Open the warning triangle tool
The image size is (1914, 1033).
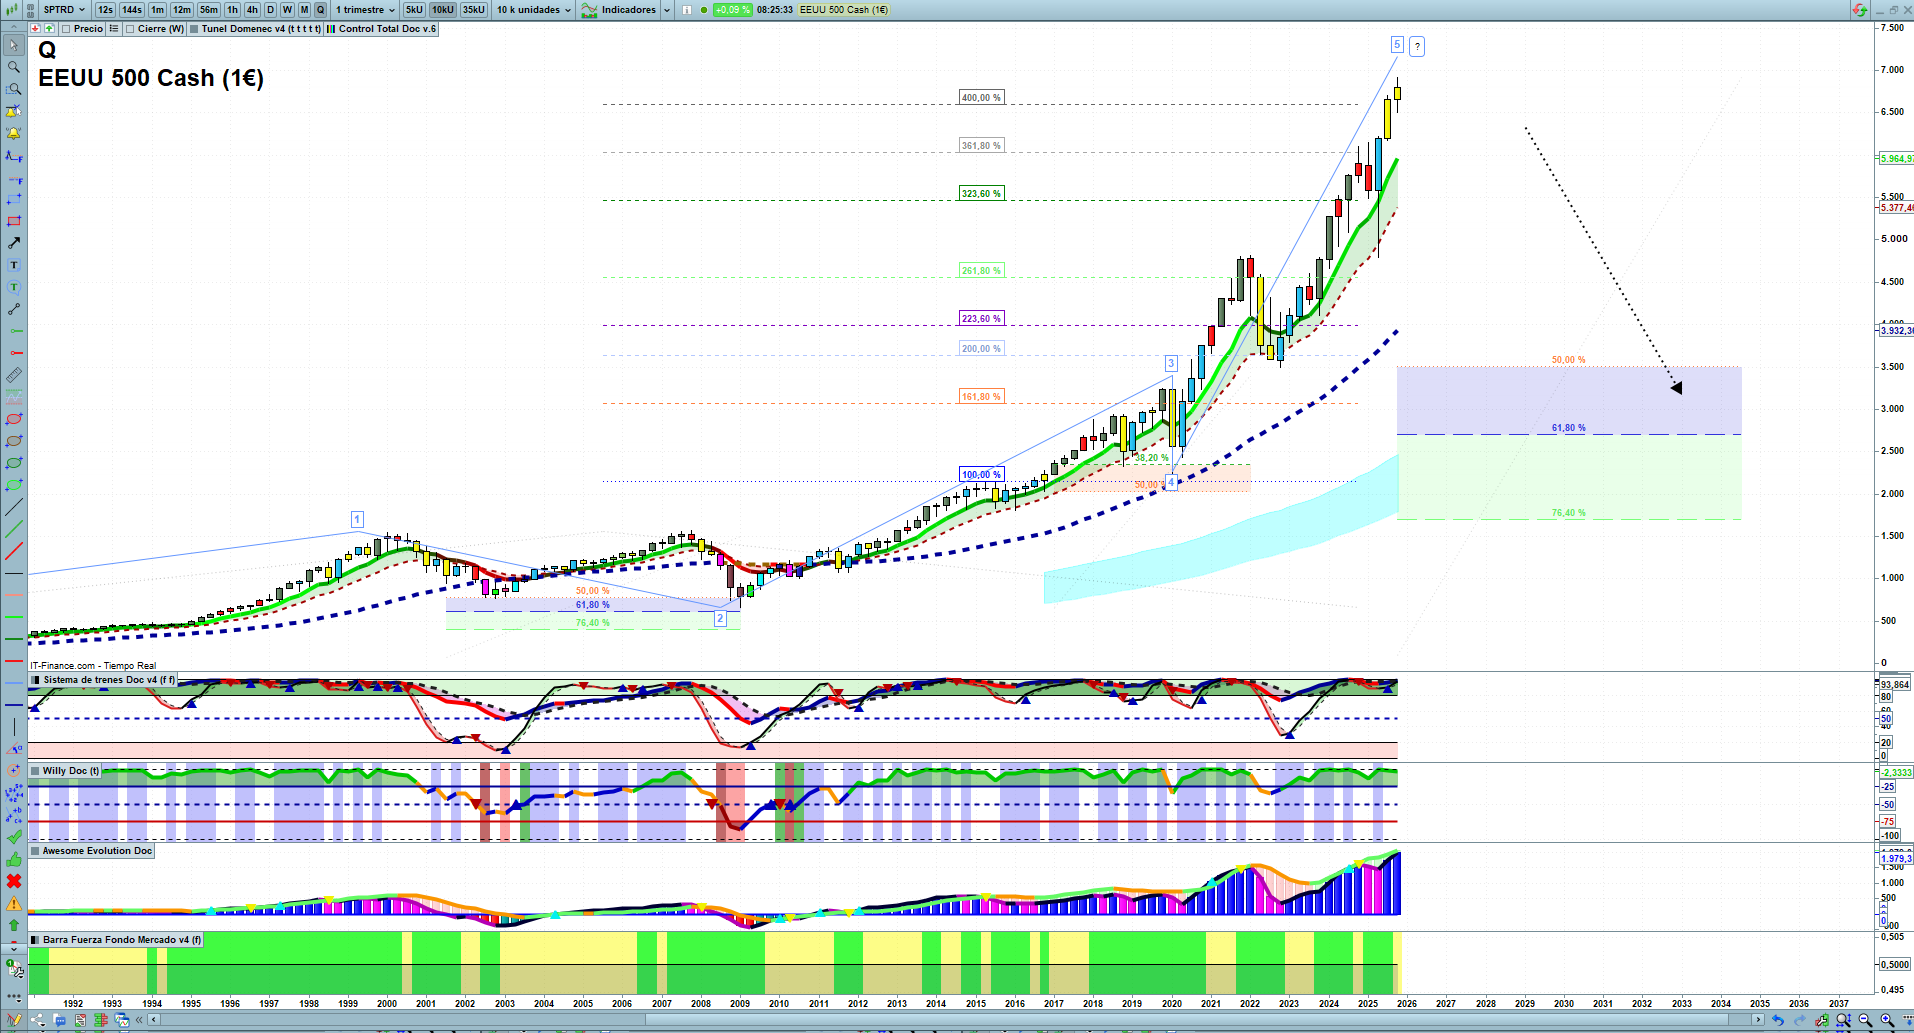click(x=14, y=903)
